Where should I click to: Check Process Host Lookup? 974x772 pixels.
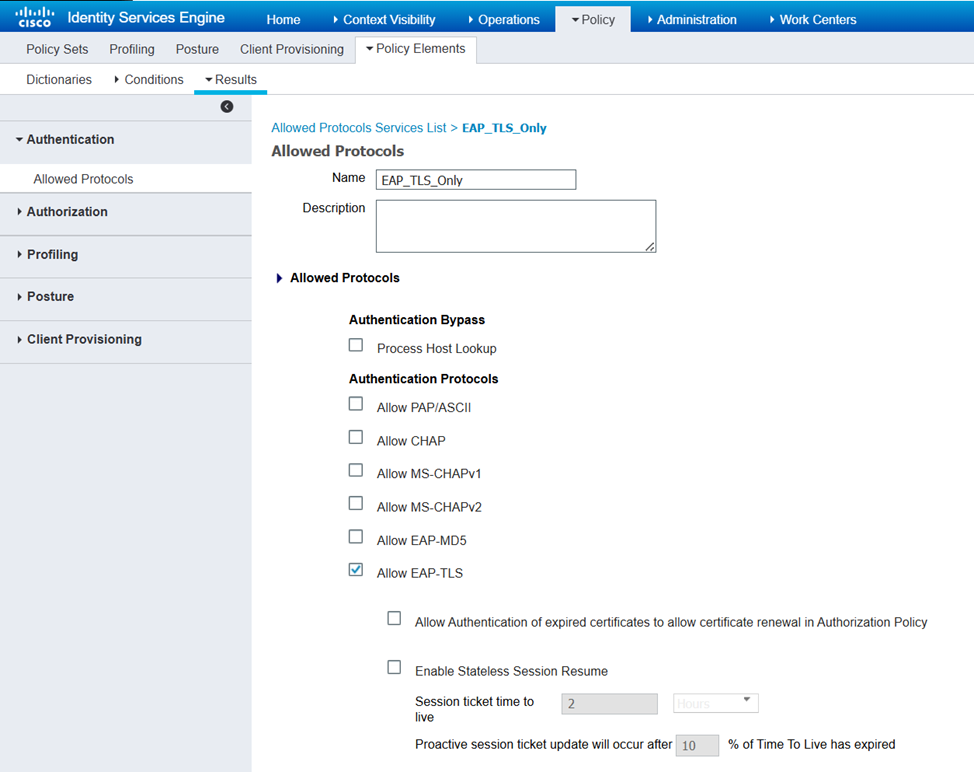coord(356,345)
